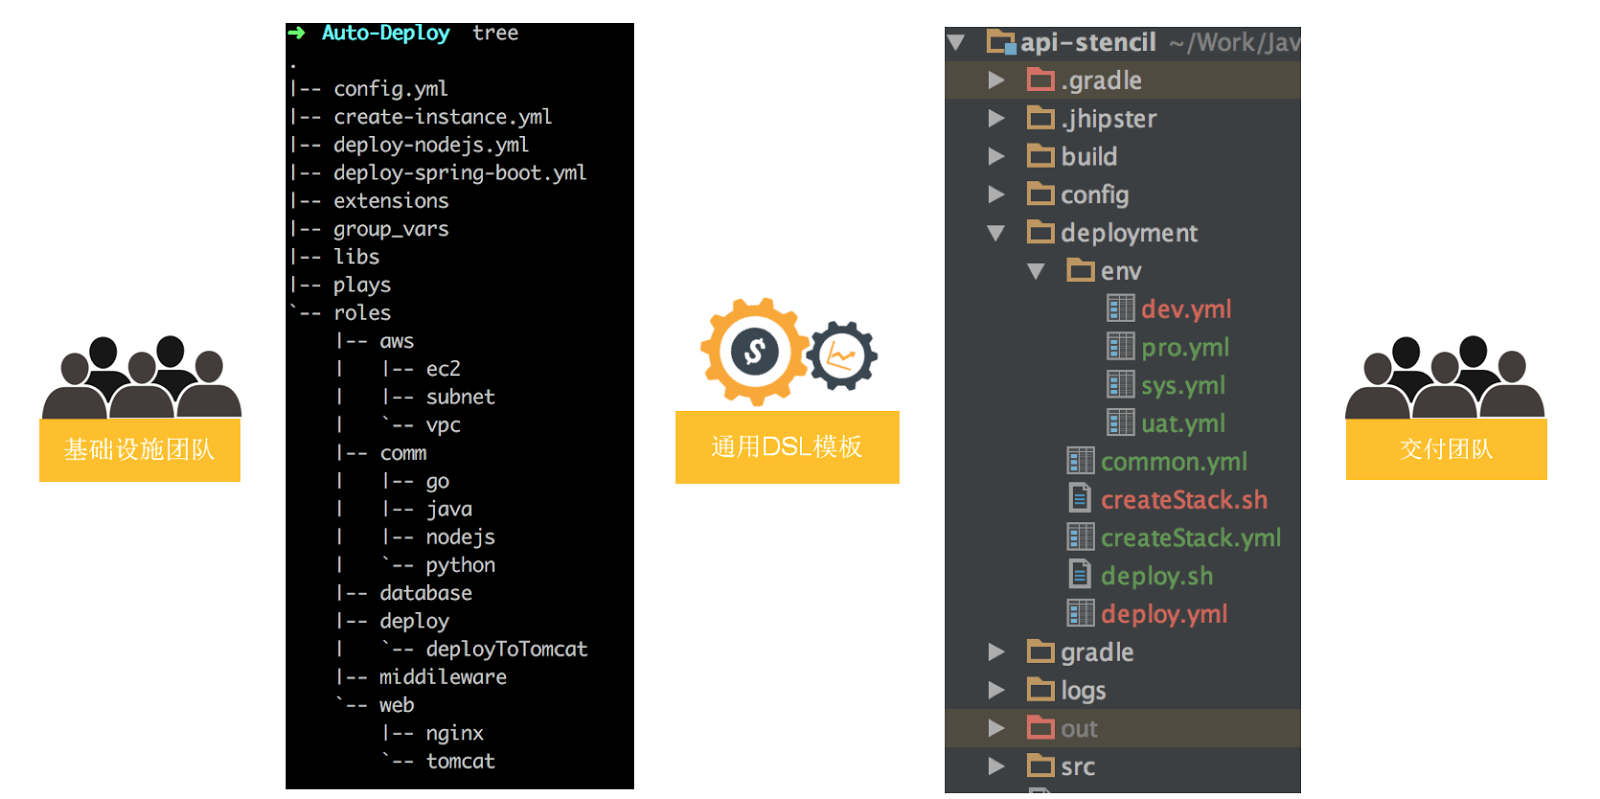This screenshot has width=1600, height=799.
Task: Select pro.yml in the project tree
Action: [x=1185, y=347]
